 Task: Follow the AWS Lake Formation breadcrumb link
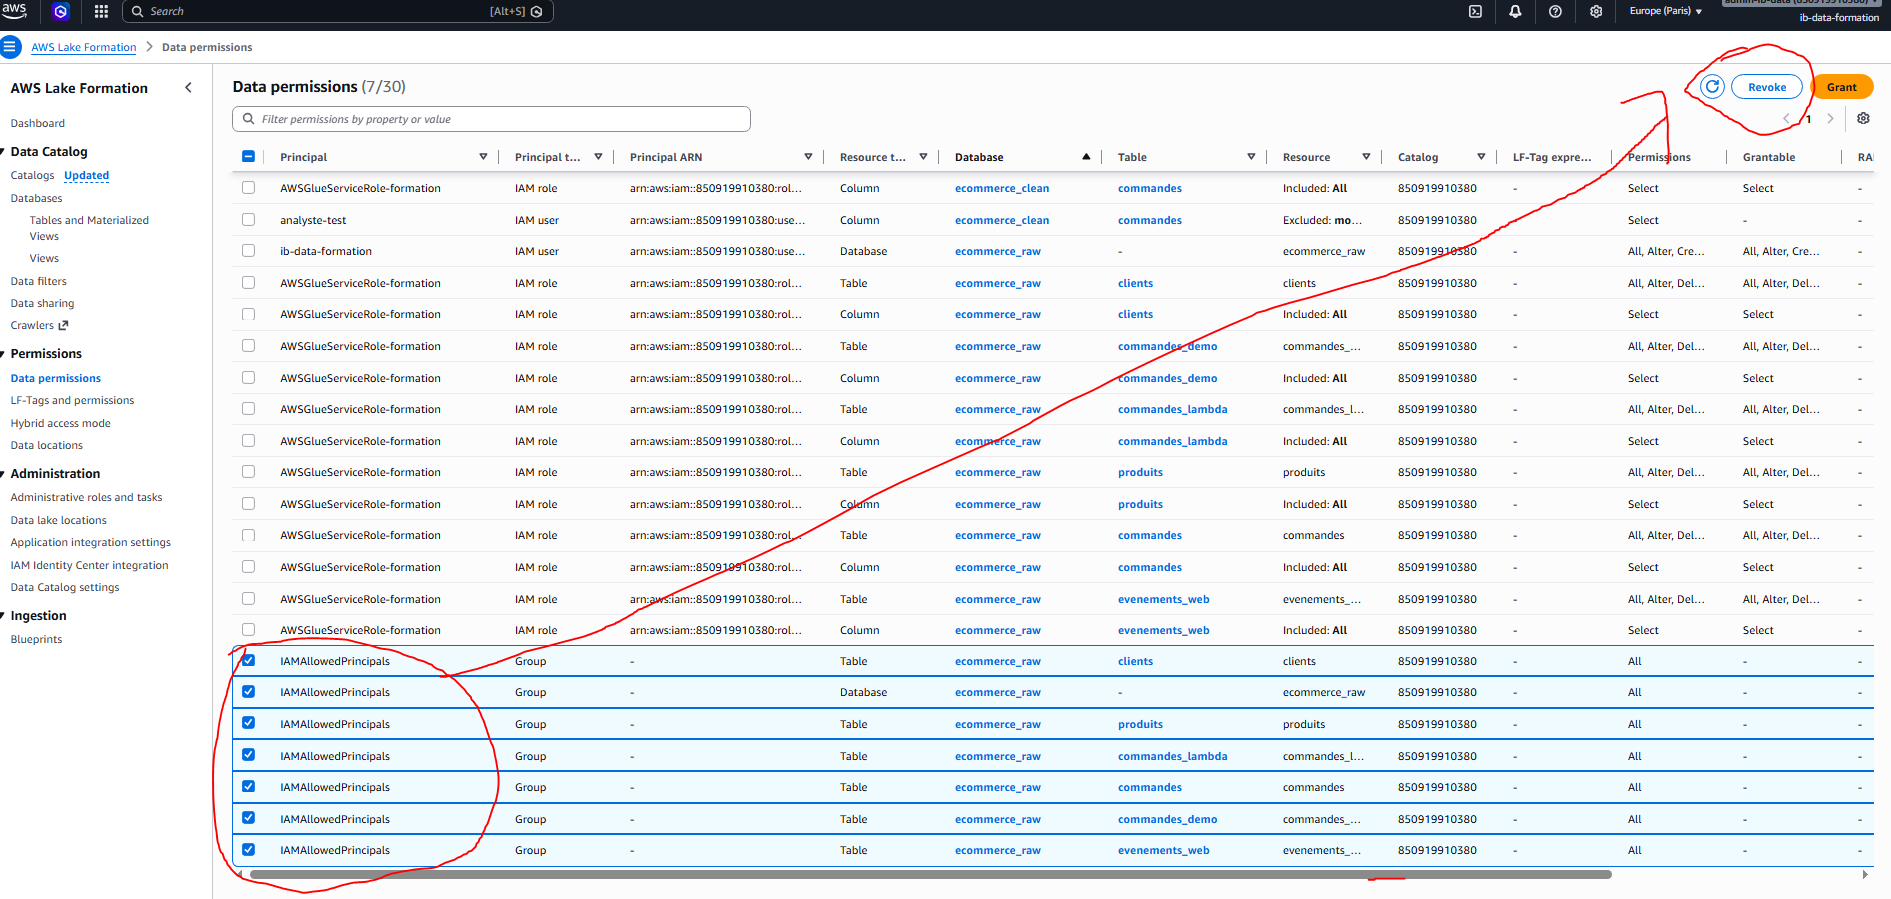83,47
